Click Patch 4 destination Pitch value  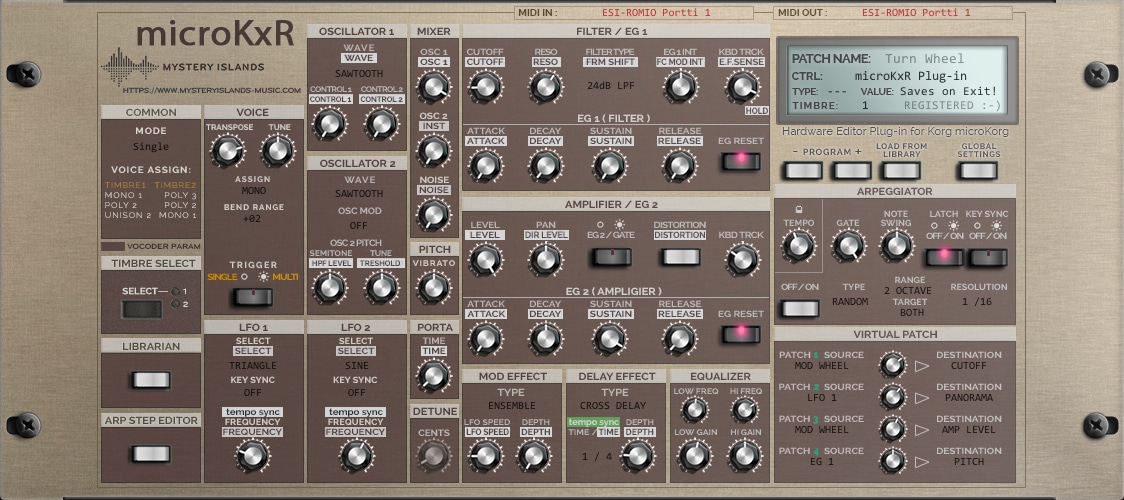(968, 462)
